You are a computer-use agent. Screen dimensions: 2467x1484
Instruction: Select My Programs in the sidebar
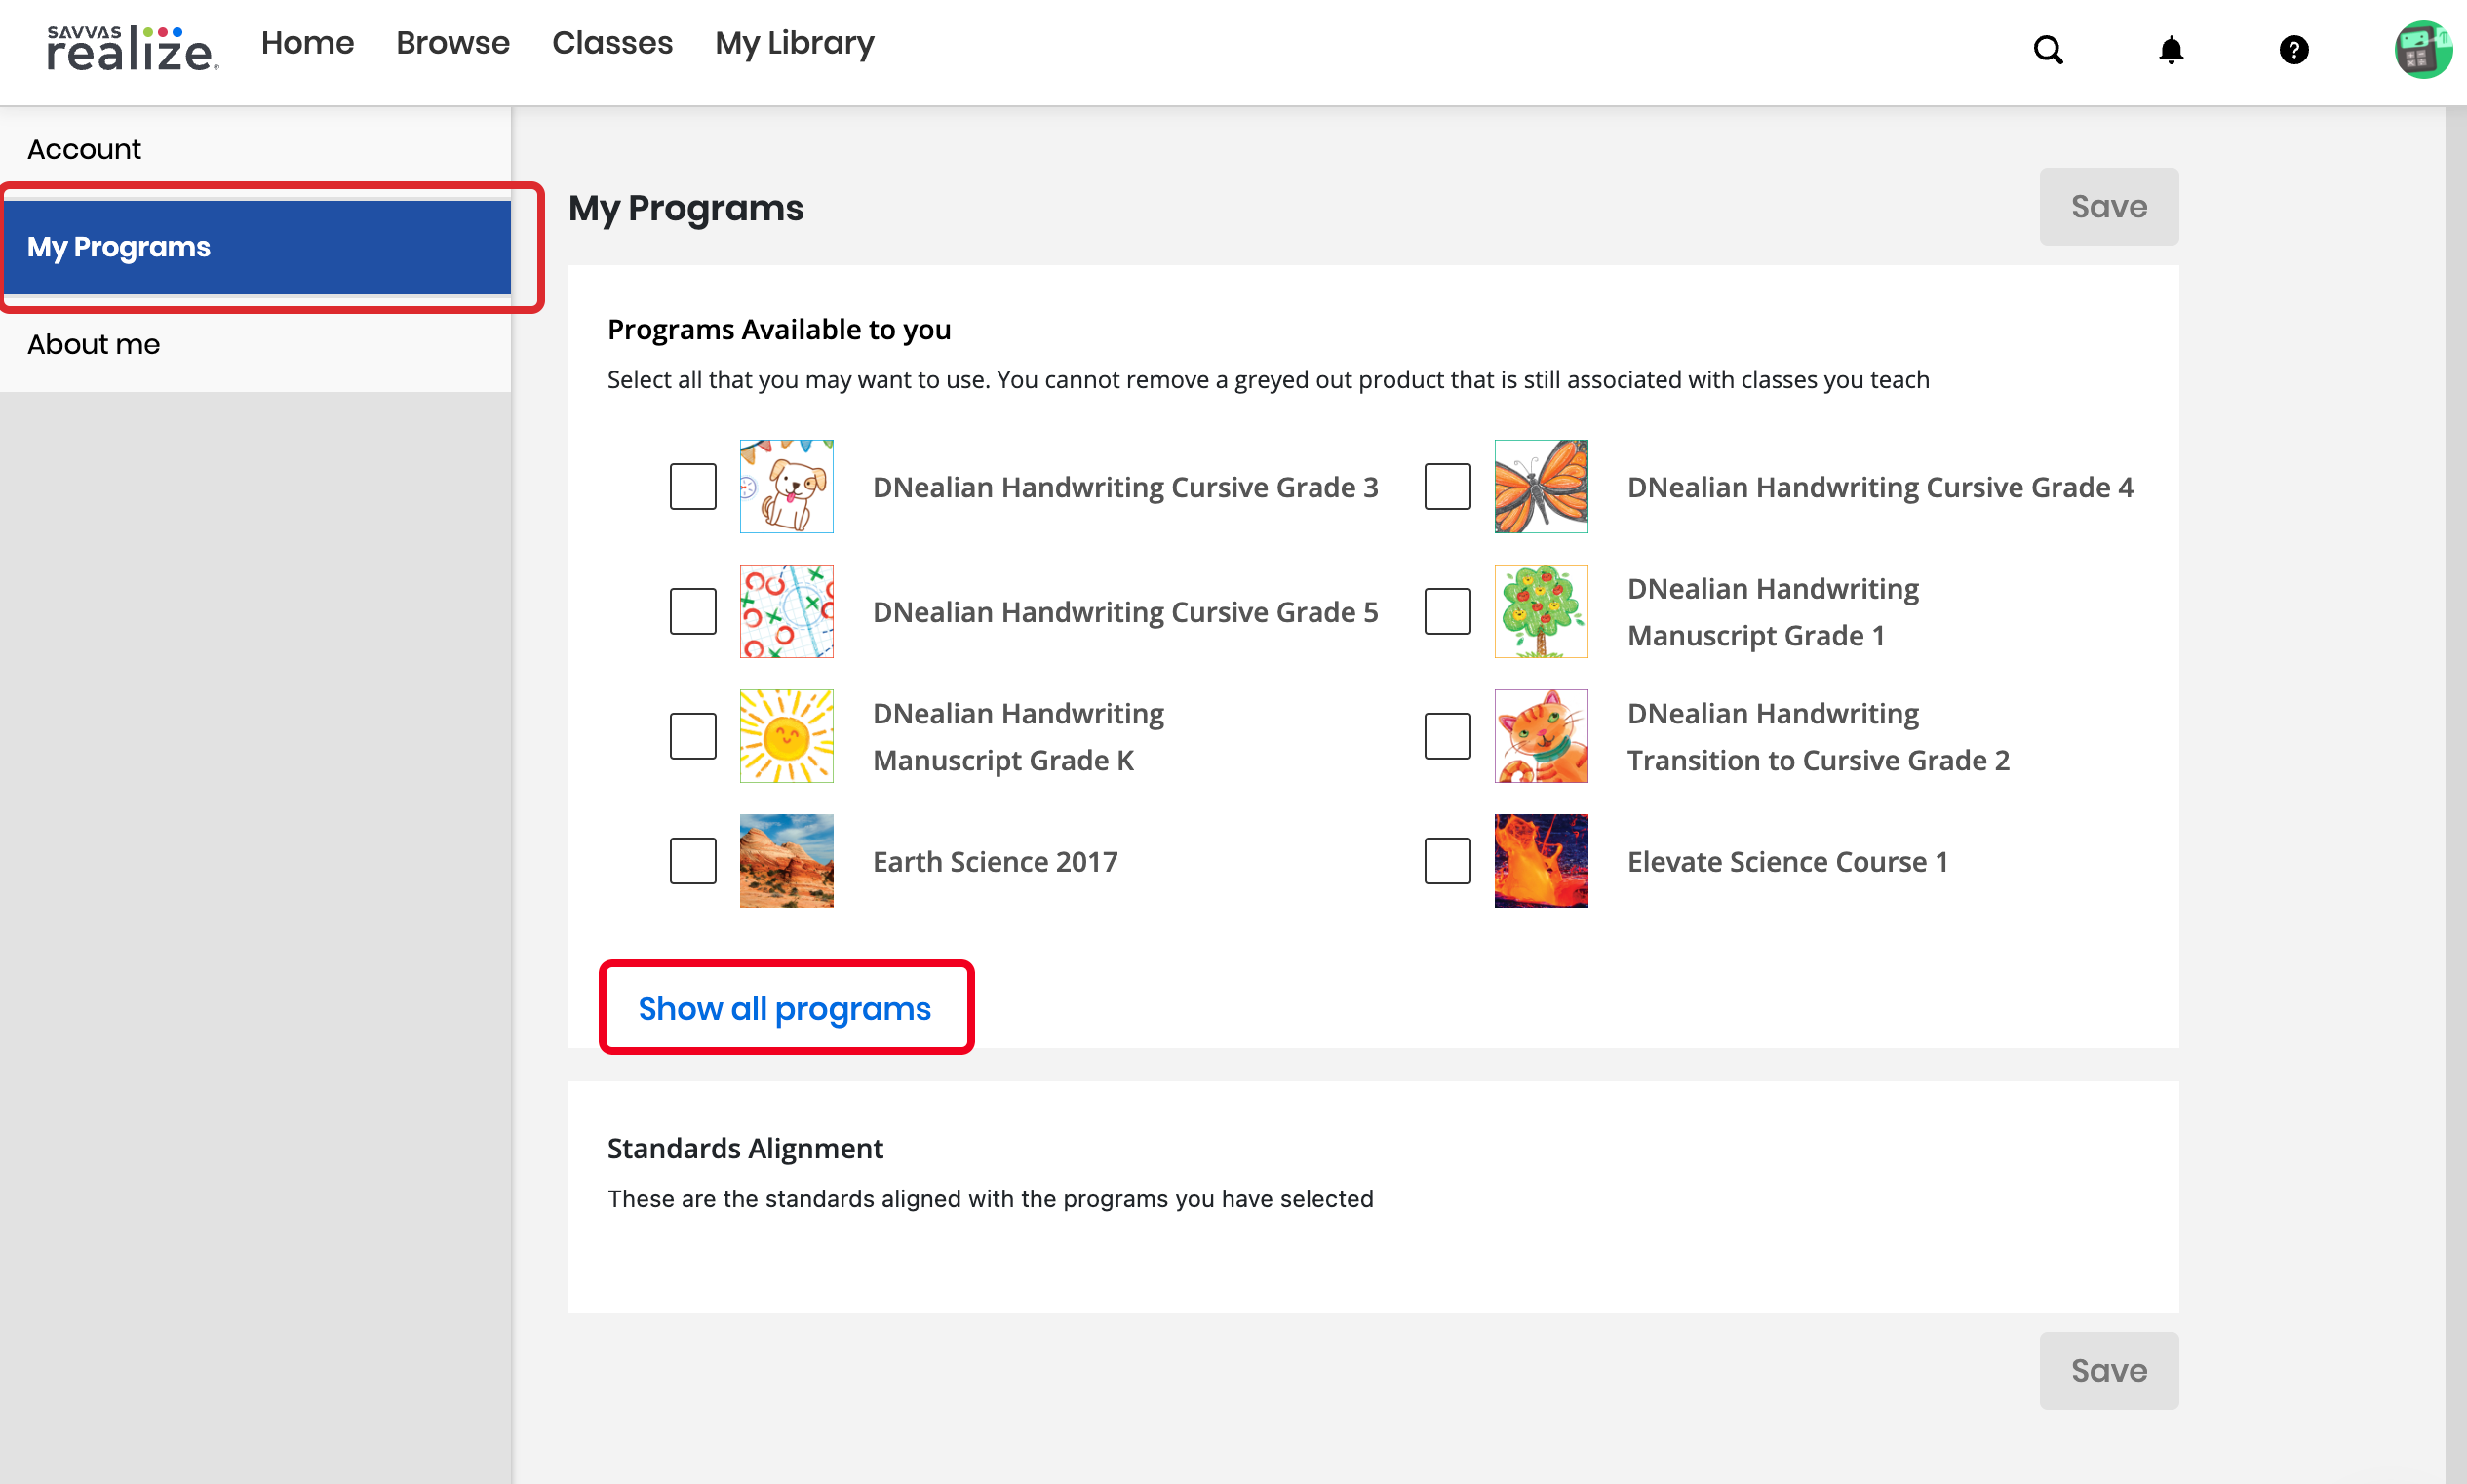pyautogui.click(x=257, y=247)
